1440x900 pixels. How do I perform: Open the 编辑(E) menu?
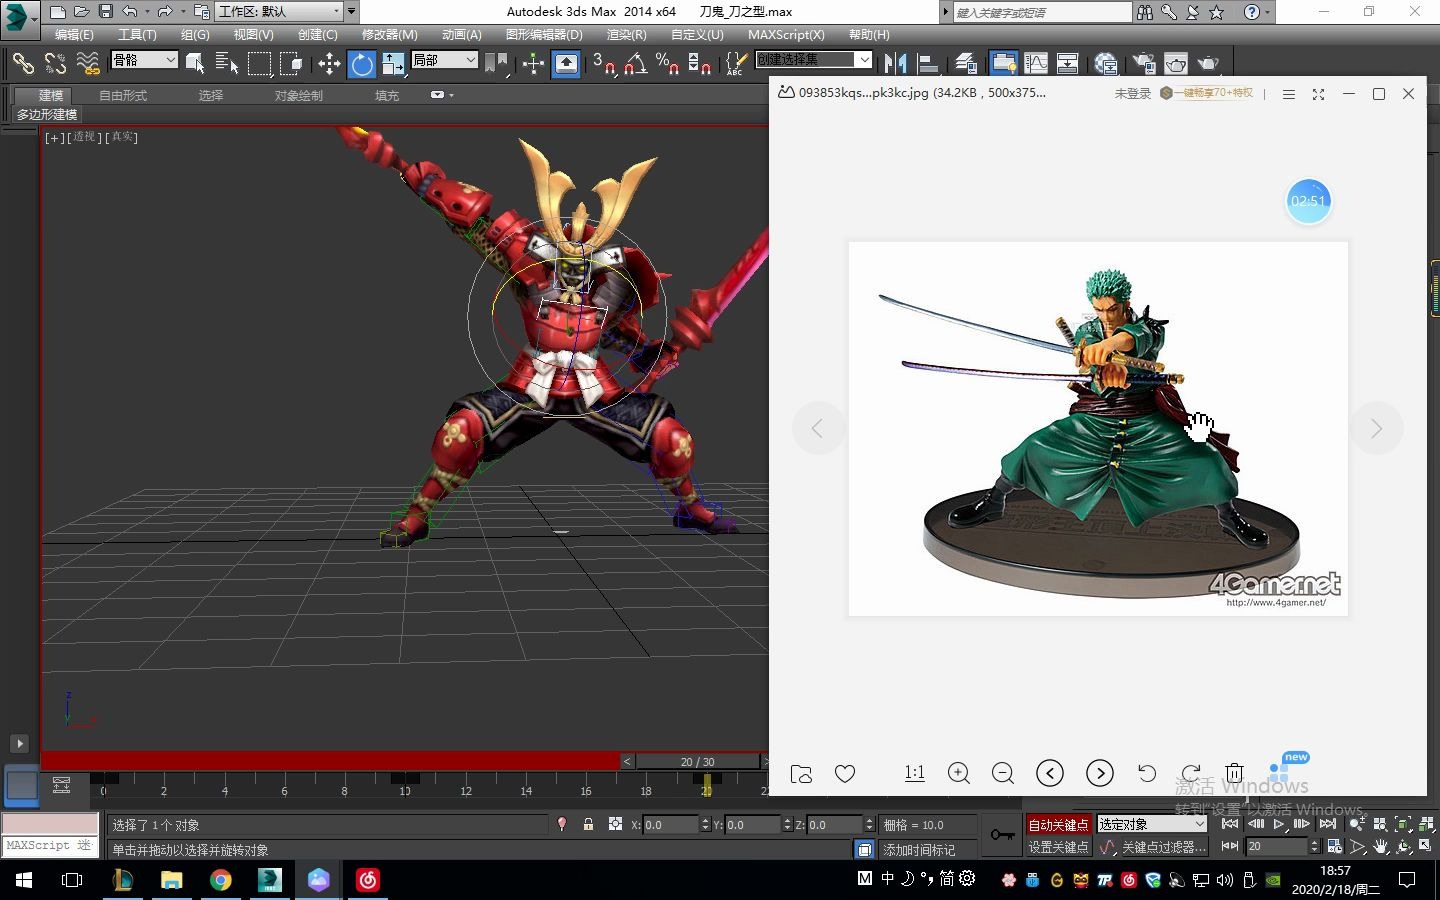click(74, 34)
